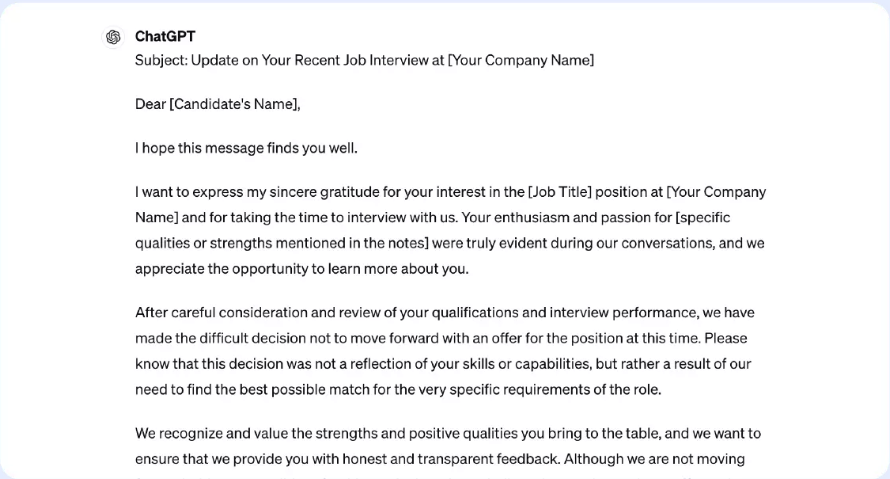Click the Subject line of the email
The width and height of the screenshot is (890, 479).
coord(364,60)
